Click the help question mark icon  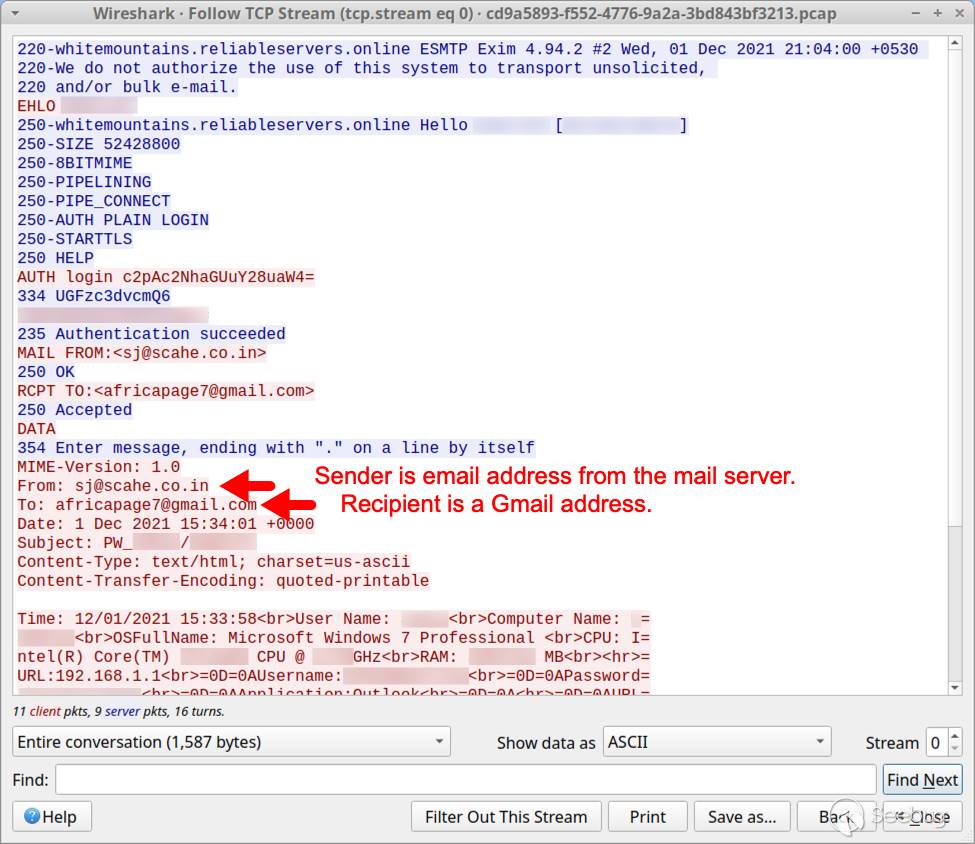(x=32, y=815)
